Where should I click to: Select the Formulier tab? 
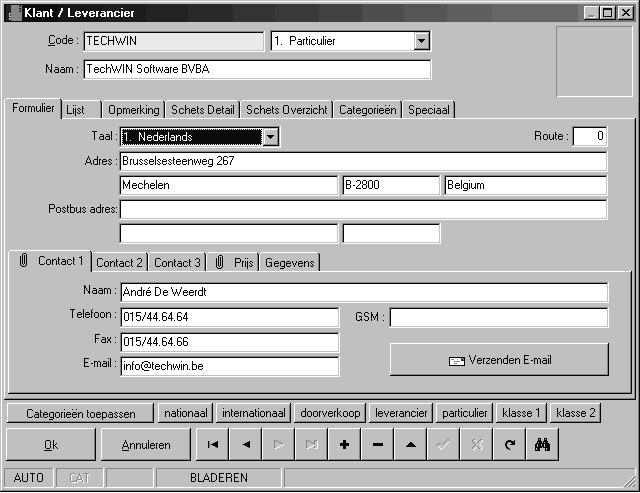33,109
